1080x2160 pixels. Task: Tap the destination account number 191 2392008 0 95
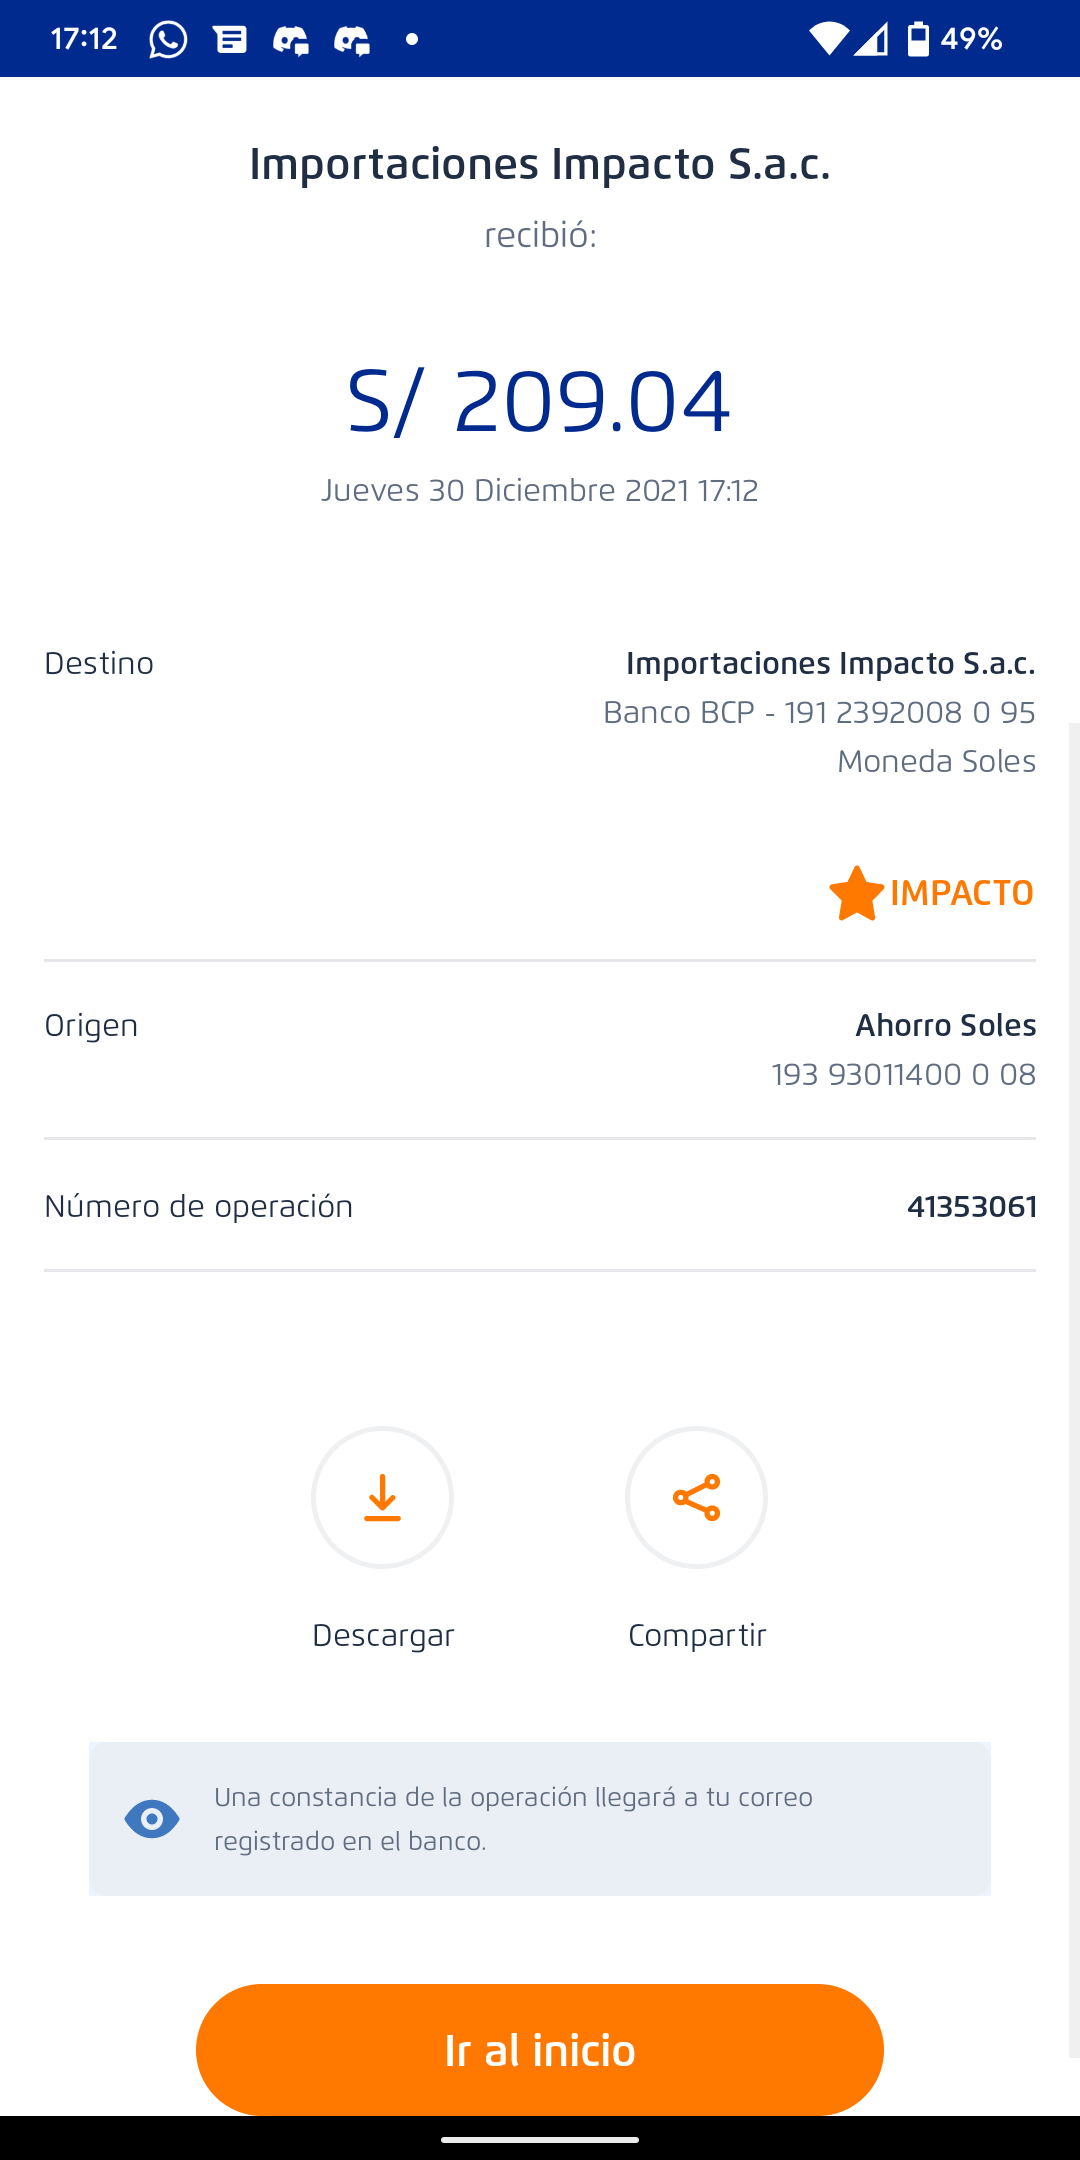click(909, 713)
